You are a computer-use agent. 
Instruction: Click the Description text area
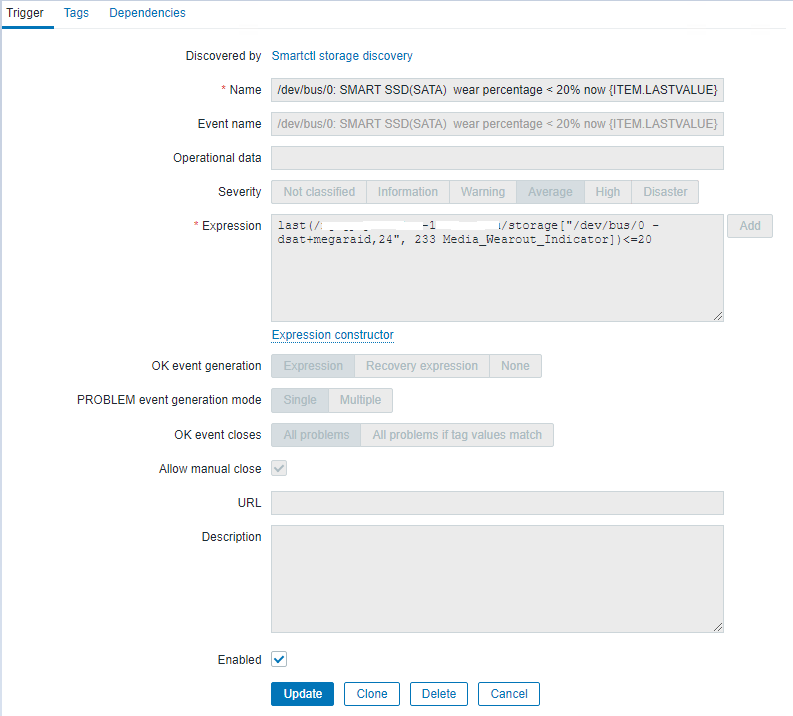coord(497,579)
